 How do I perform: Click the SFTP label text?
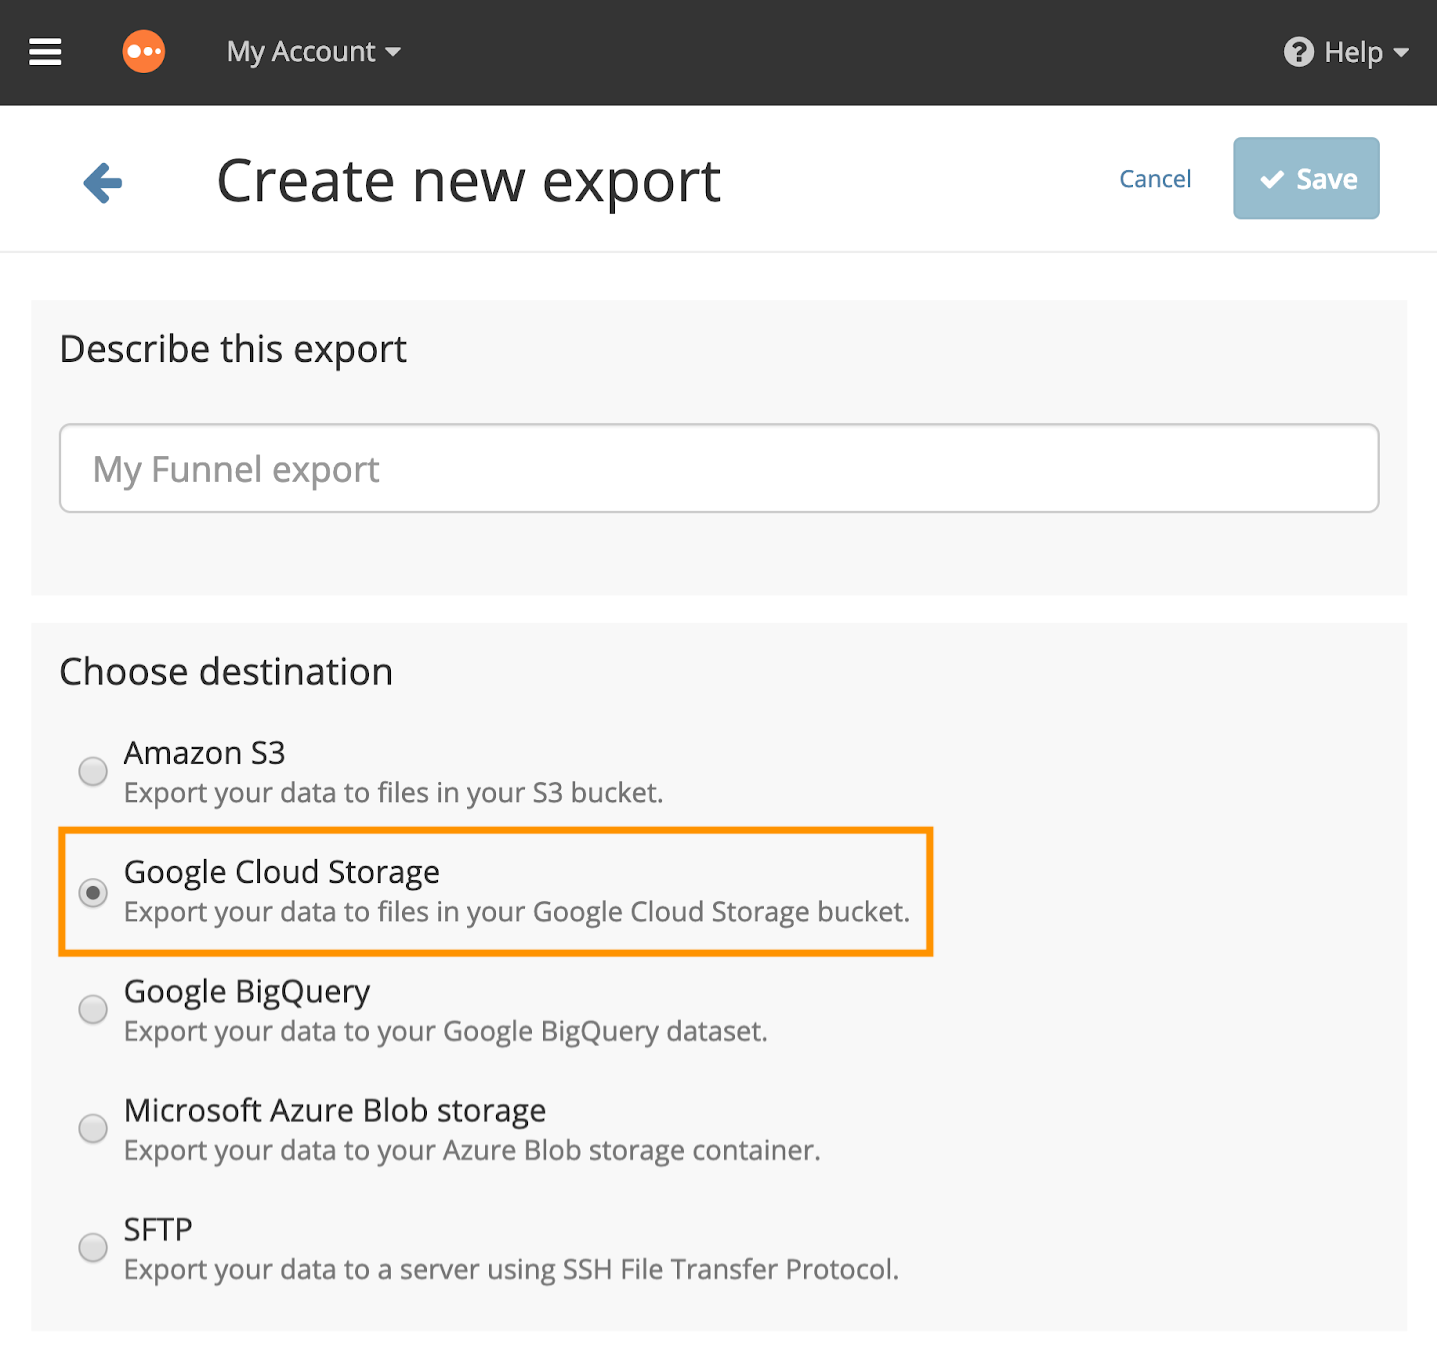tap(158, 1230)
